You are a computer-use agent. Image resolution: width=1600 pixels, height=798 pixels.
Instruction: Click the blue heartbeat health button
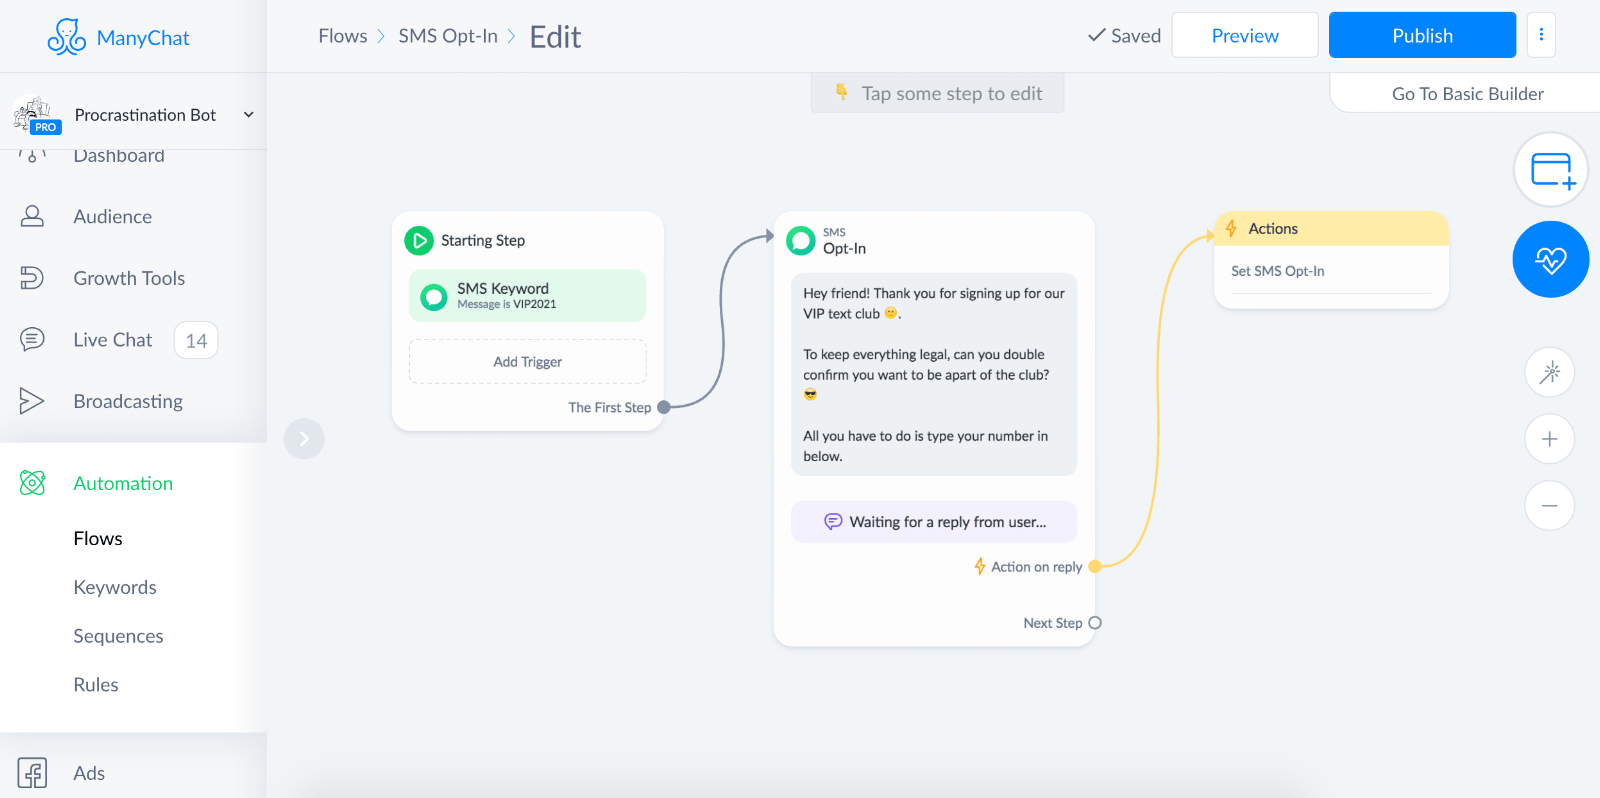[x=1551, y=260]
